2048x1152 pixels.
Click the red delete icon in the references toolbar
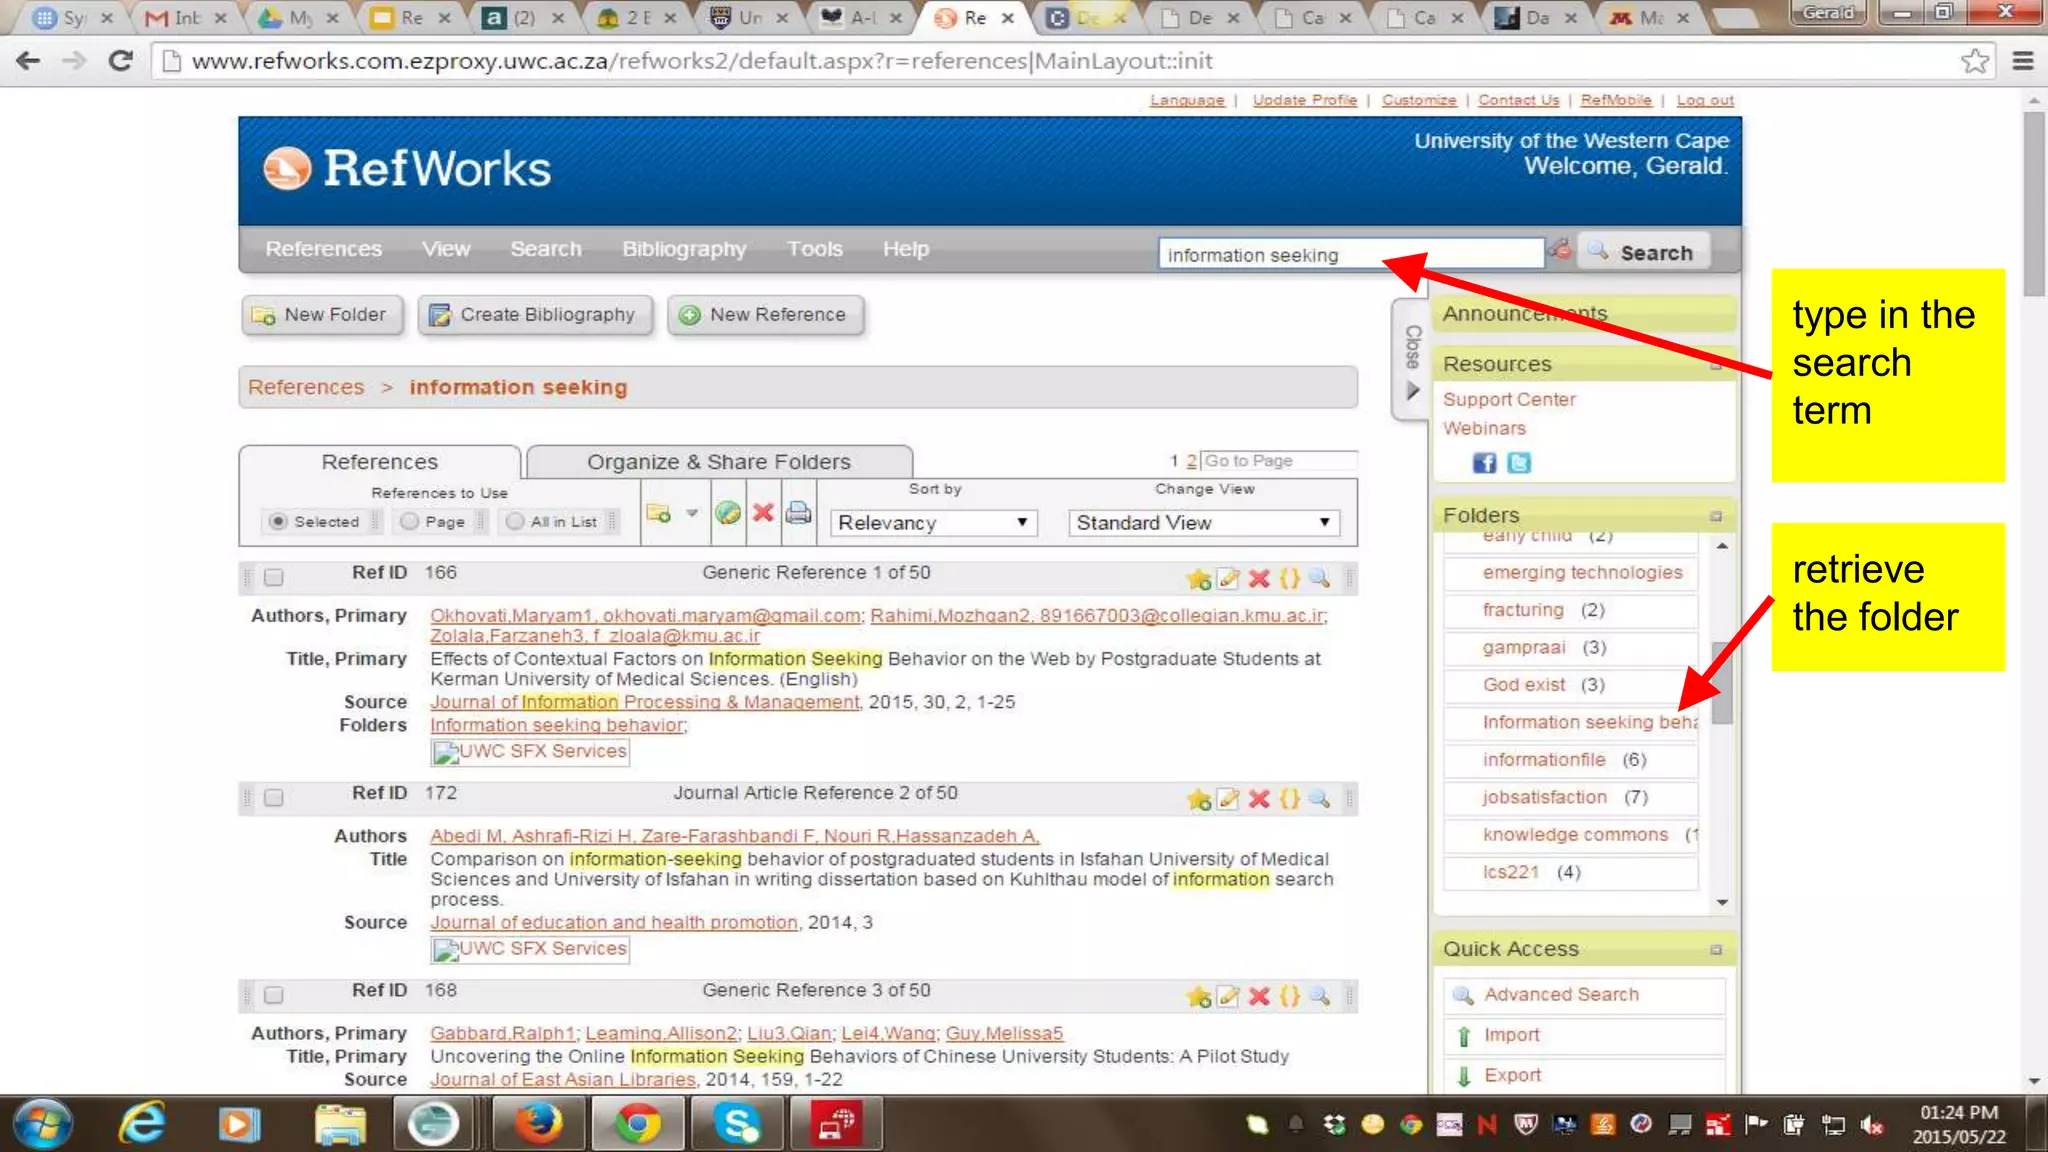click(763, 513)
